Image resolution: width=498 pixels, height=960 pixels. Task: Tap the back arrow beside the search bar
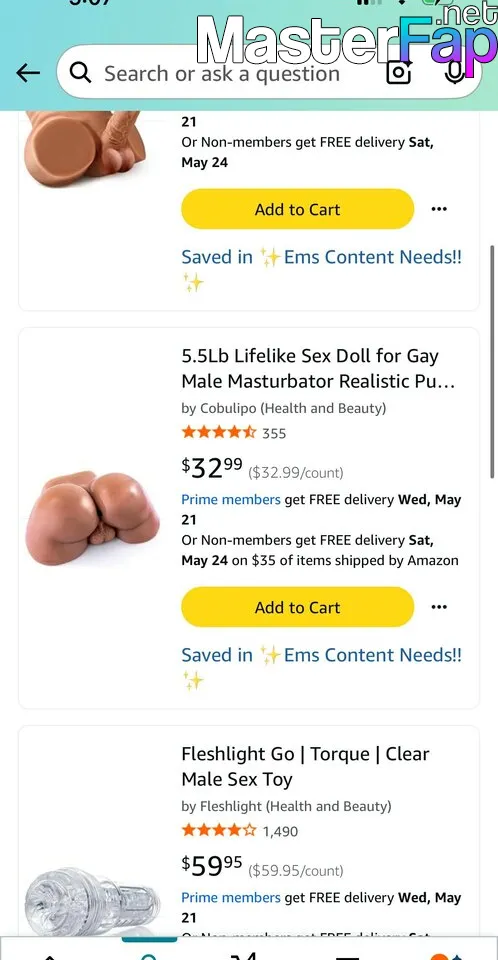tap(28, 73)
